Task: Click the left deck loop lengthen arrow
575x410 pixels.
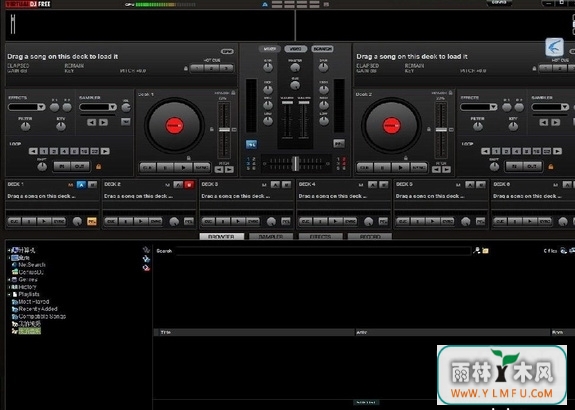Action: coord(105,151)
